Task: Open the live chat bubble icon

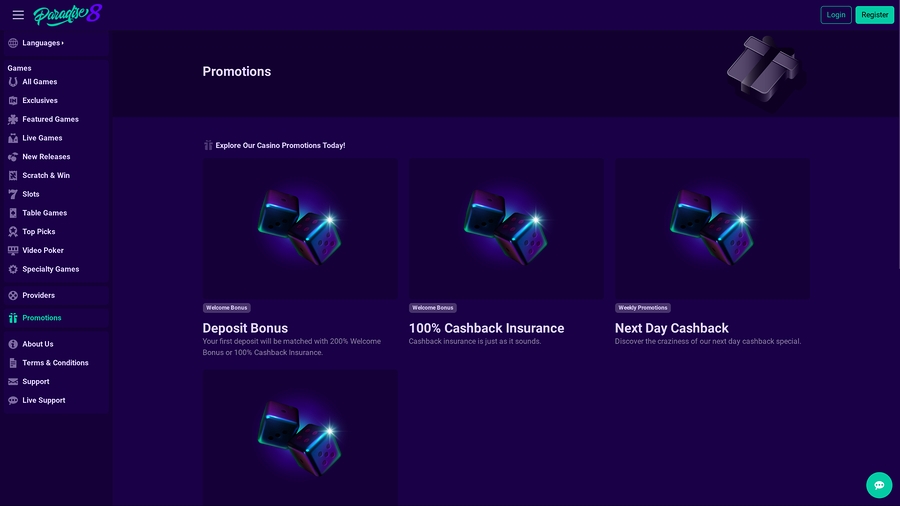Action: point(879,485)
